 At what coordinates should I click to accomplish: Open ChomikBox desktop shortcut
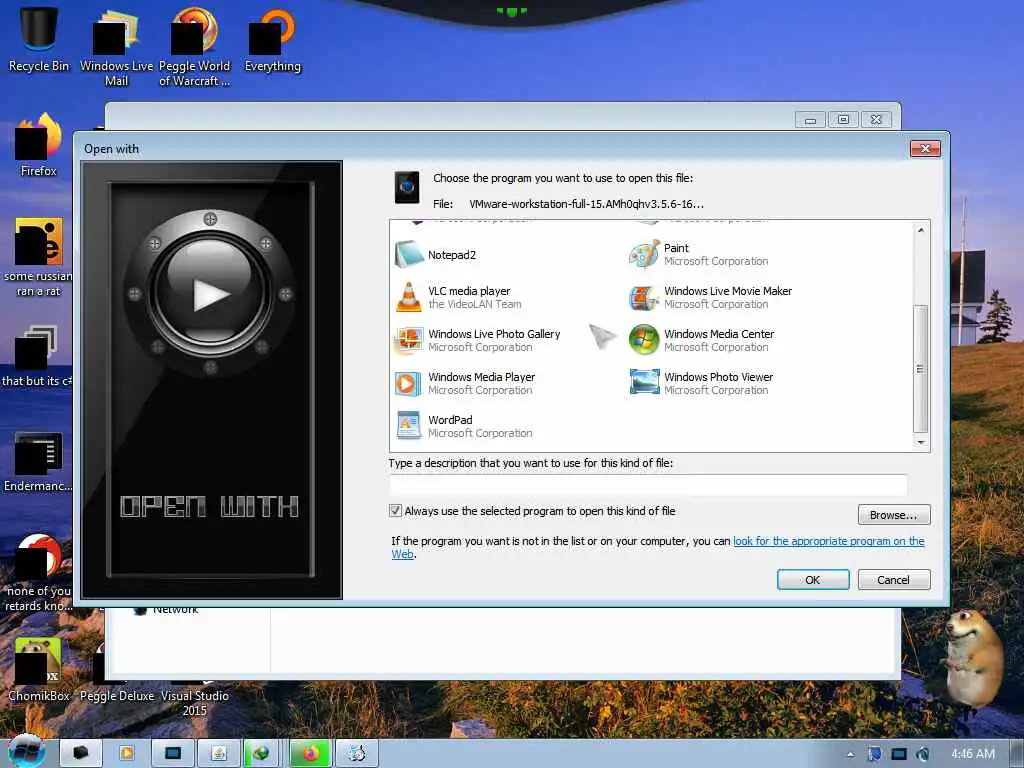click(x=39, y=670)
